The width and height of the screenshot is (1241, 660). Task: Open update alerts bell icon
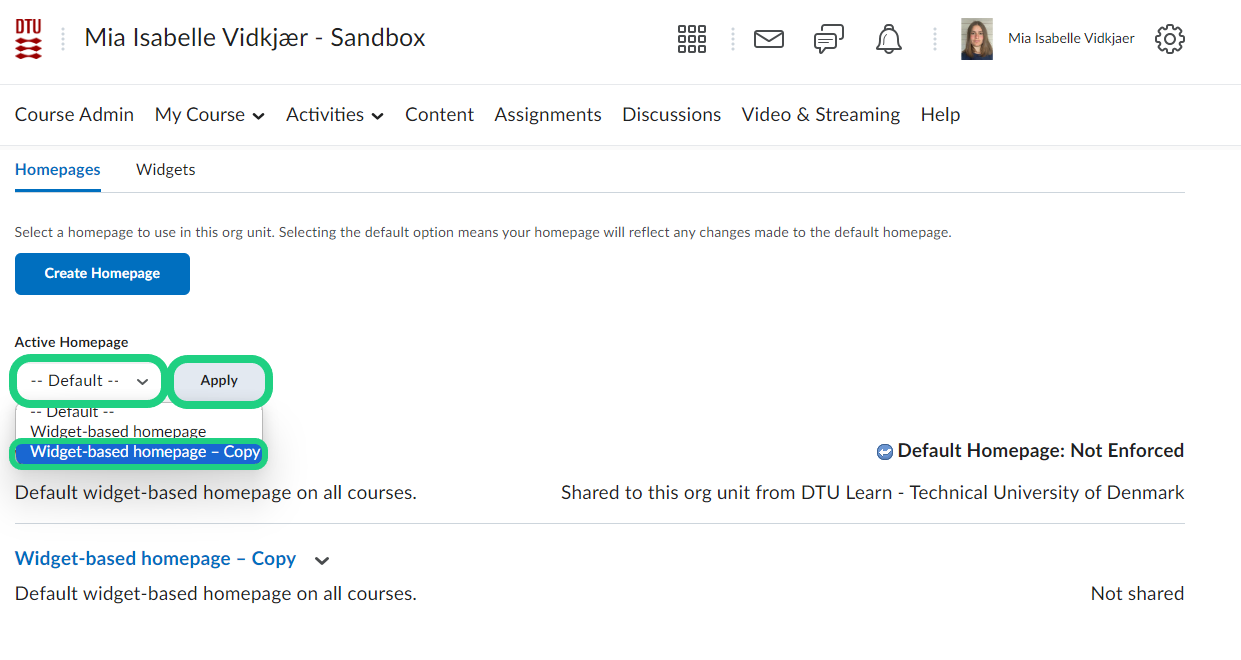888,39
